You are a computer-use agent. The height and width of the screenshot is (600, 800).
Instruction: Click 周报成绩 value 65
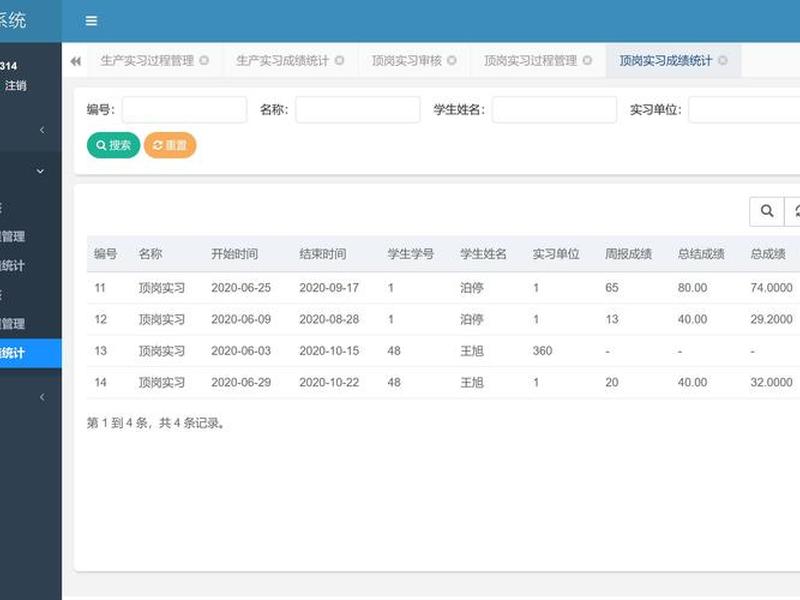click(612, 288)
